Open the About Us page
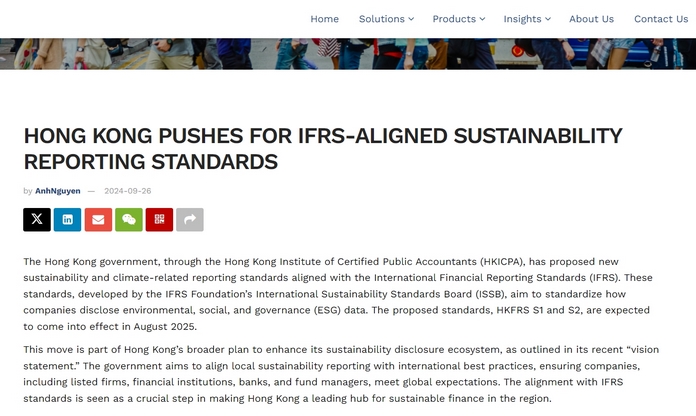Viewport: 696px width, 416px height. pos(591,19)
